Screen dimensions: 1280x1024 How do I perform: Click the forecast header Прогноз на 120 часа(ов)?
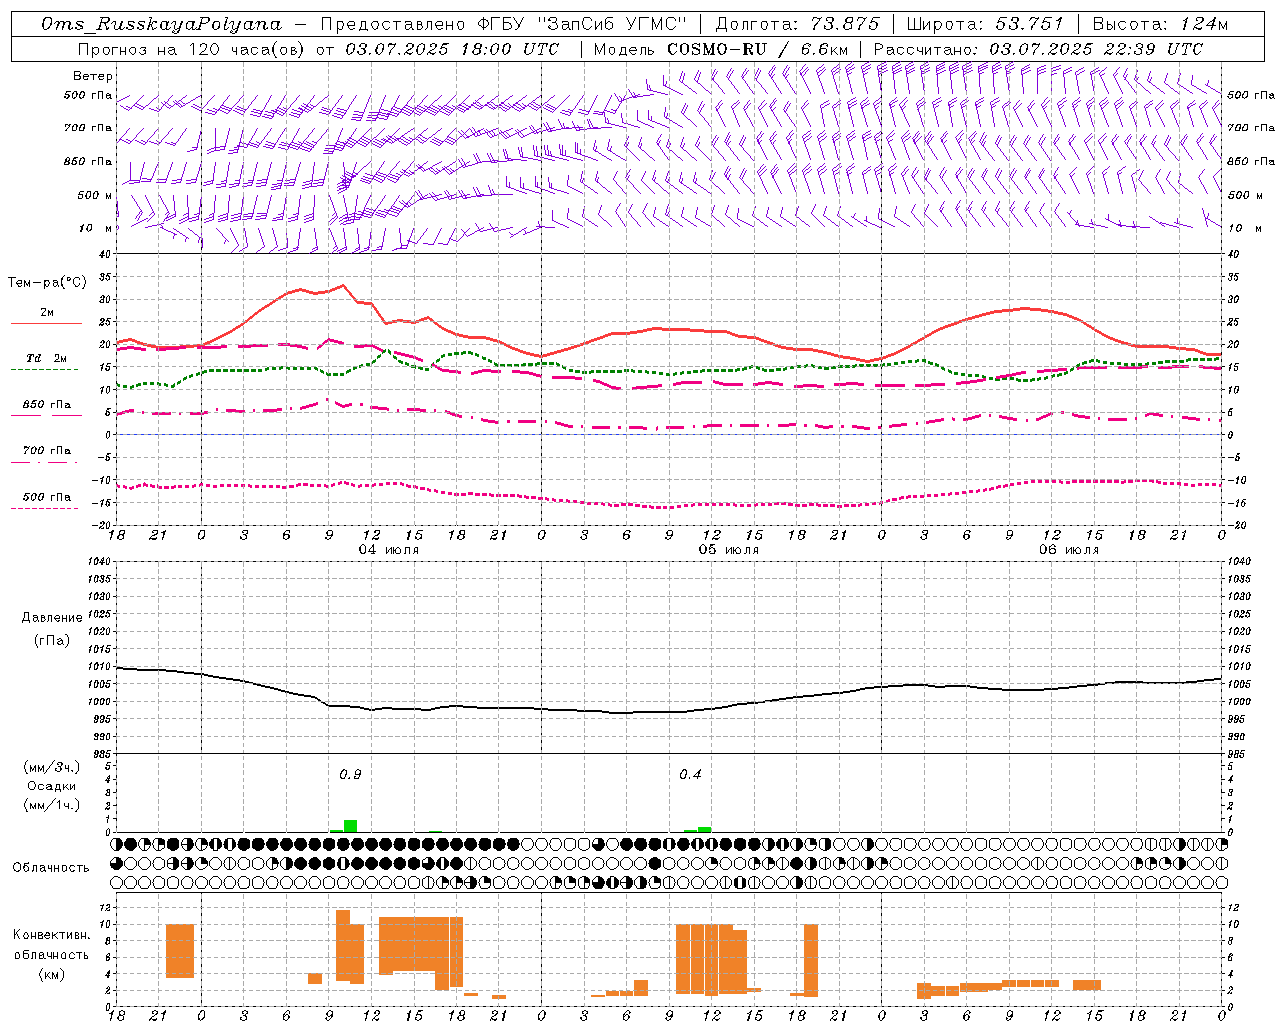coord(192,49)
